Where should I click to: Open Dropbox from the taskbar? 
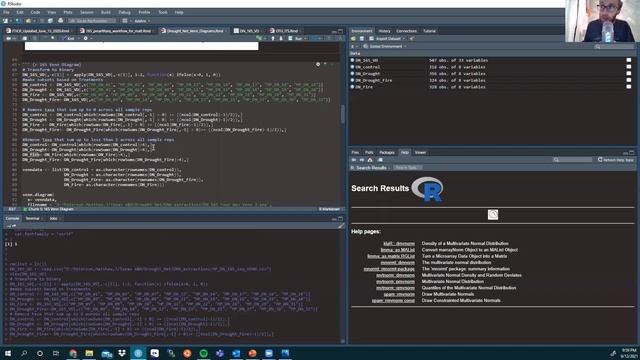click(x=122, y=353)
